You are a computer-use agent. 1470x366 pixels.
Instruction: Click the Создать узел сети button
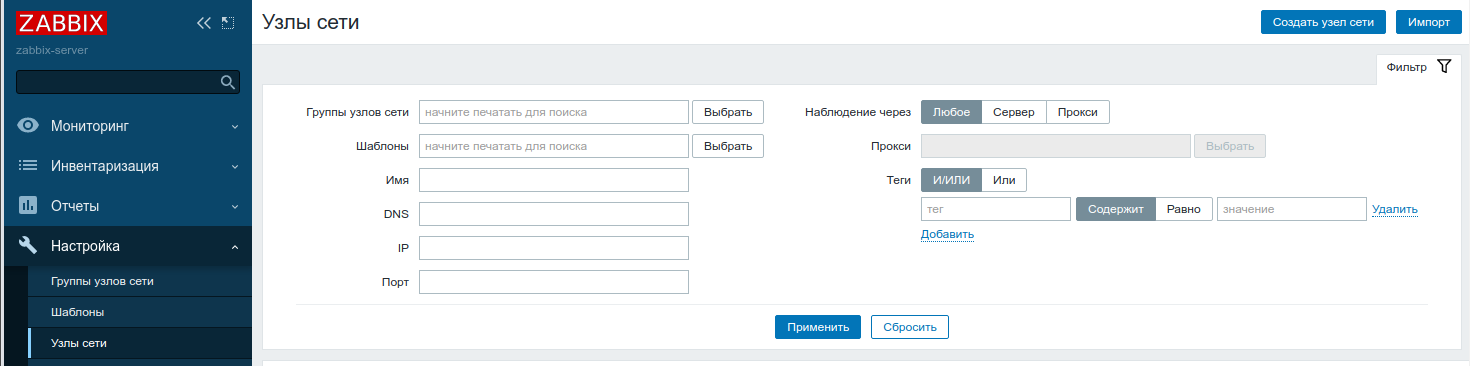(1323, 22)
